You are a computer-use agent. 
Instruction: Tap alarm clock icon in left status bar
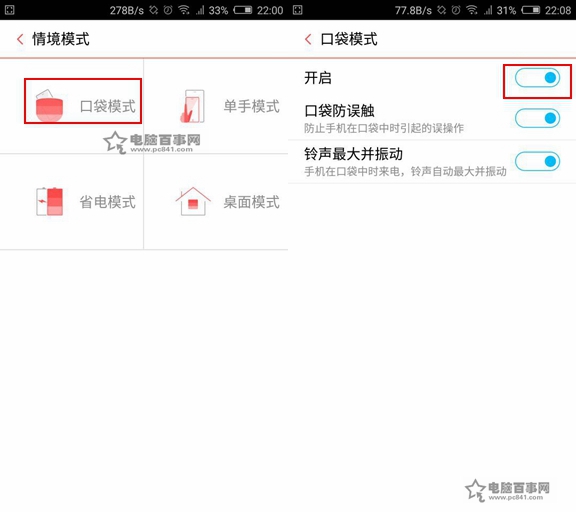tap(168, 10)
